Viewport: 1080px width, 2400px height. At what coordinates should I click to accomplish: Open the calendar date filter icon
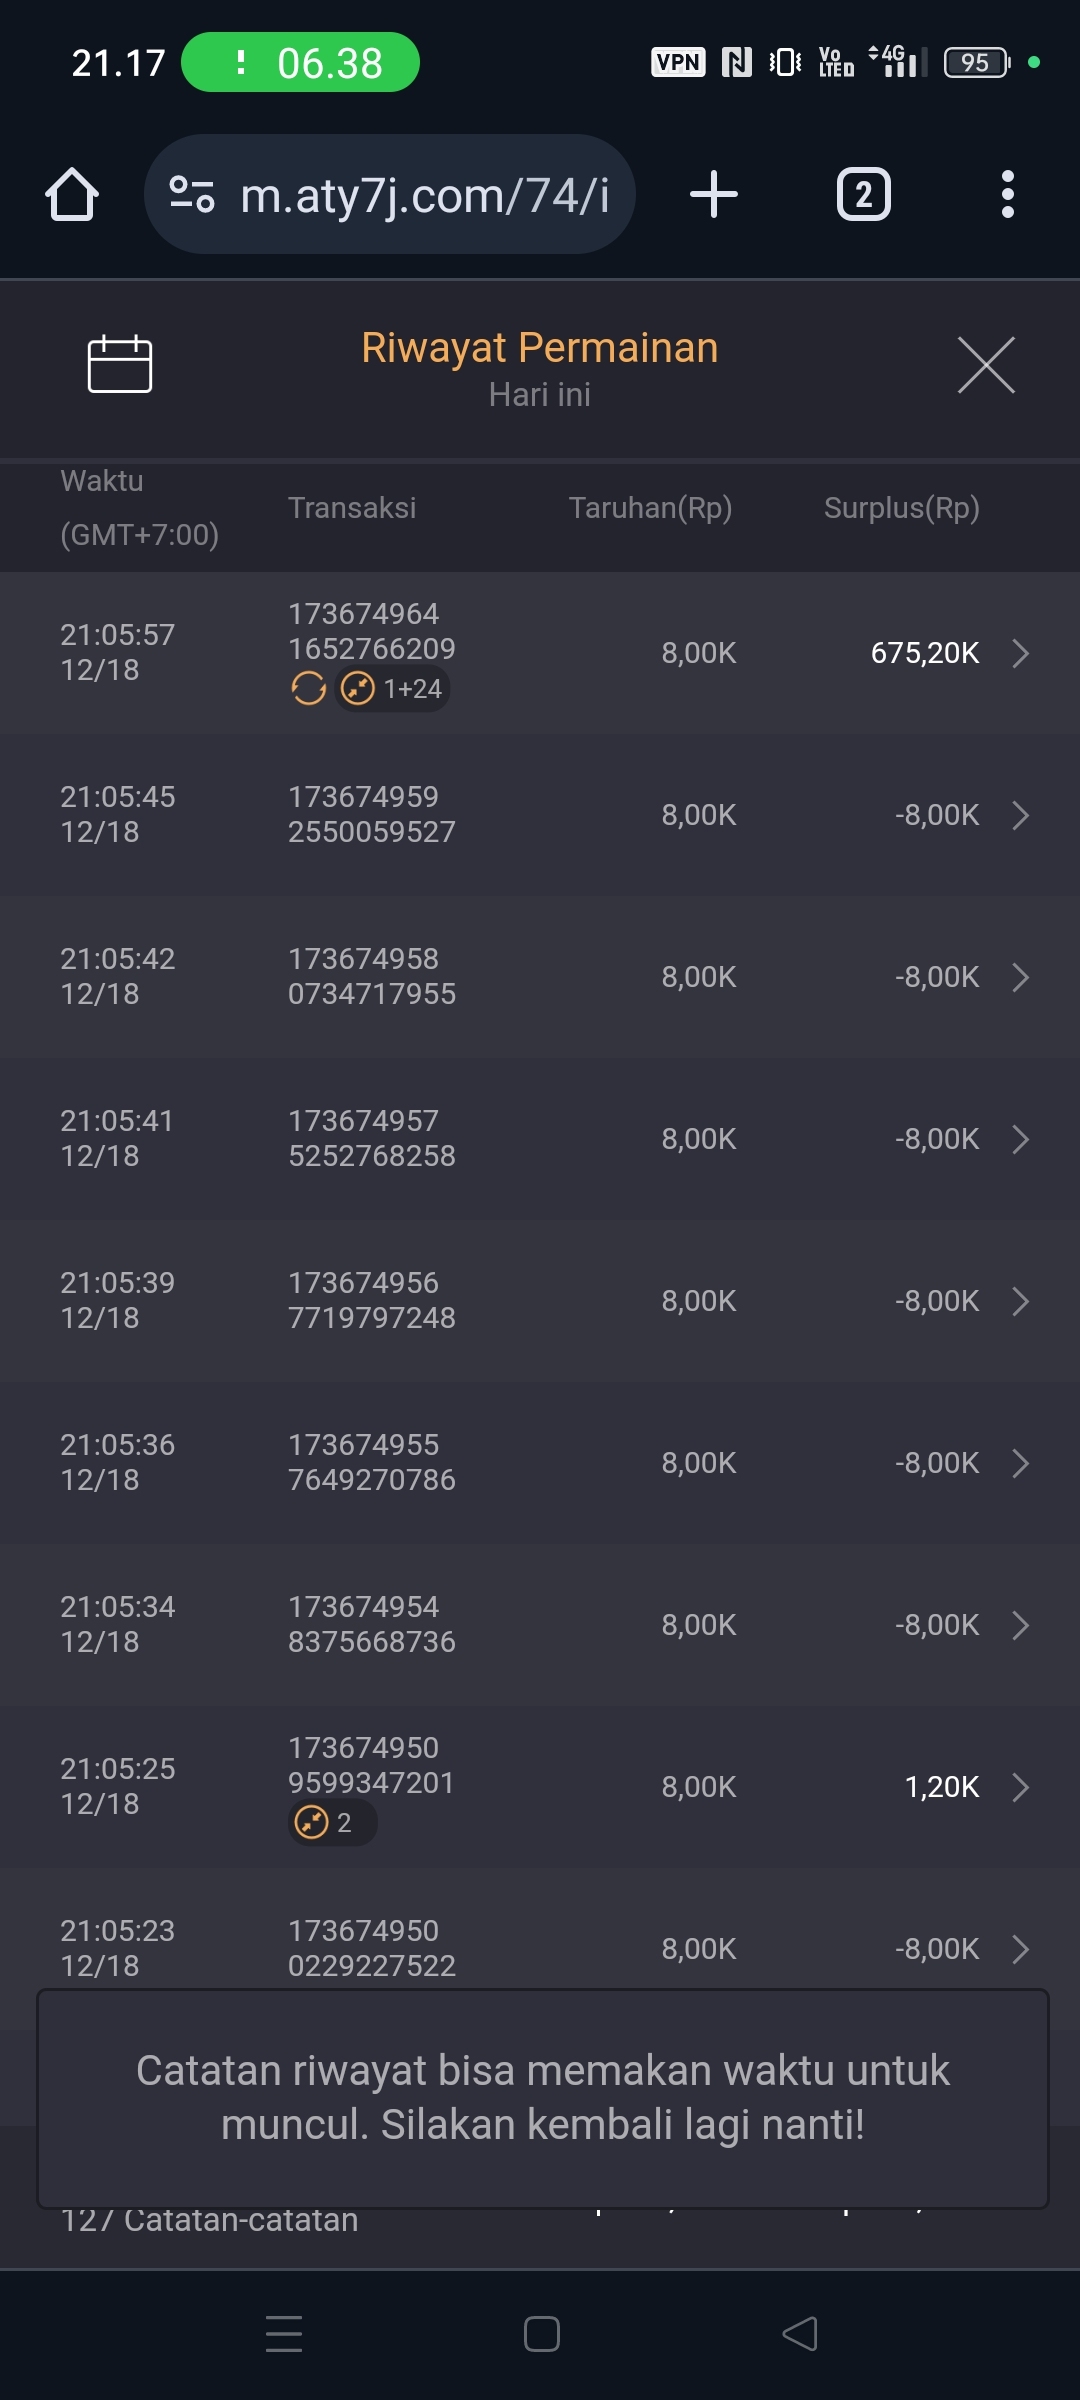120,364
